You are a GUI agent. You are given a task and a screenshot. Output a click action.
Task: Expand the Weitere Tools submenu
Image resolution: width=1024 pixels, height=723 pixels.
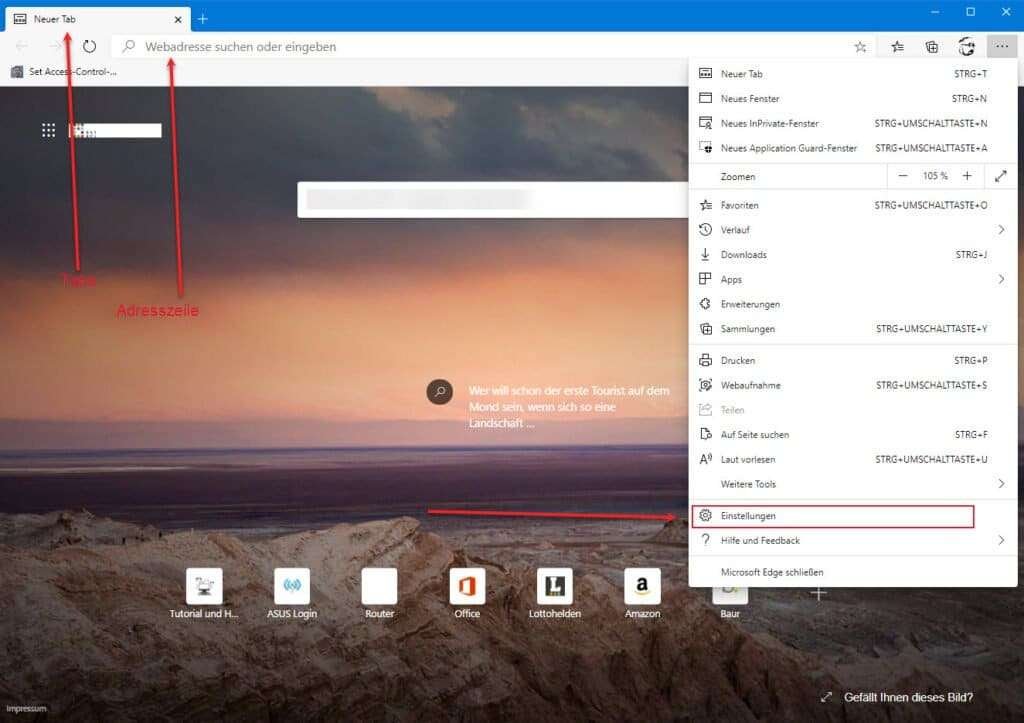(1001, 484)
